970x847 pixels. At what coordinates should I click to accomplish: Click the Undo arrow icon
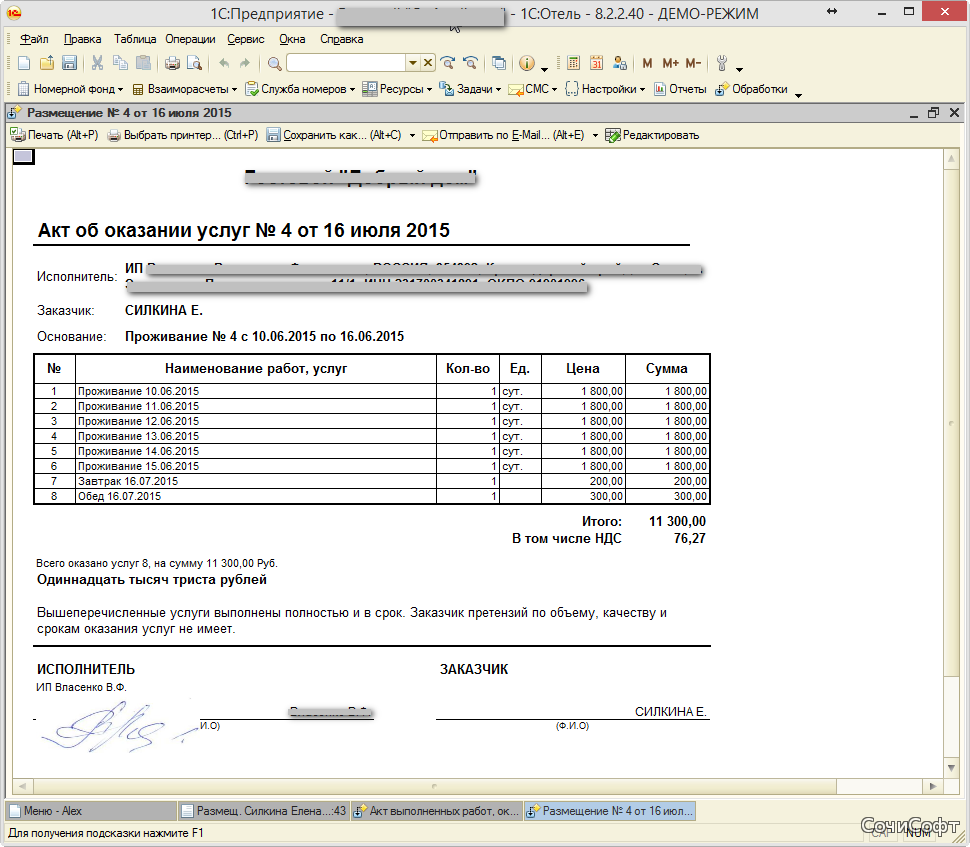[224, 63]
